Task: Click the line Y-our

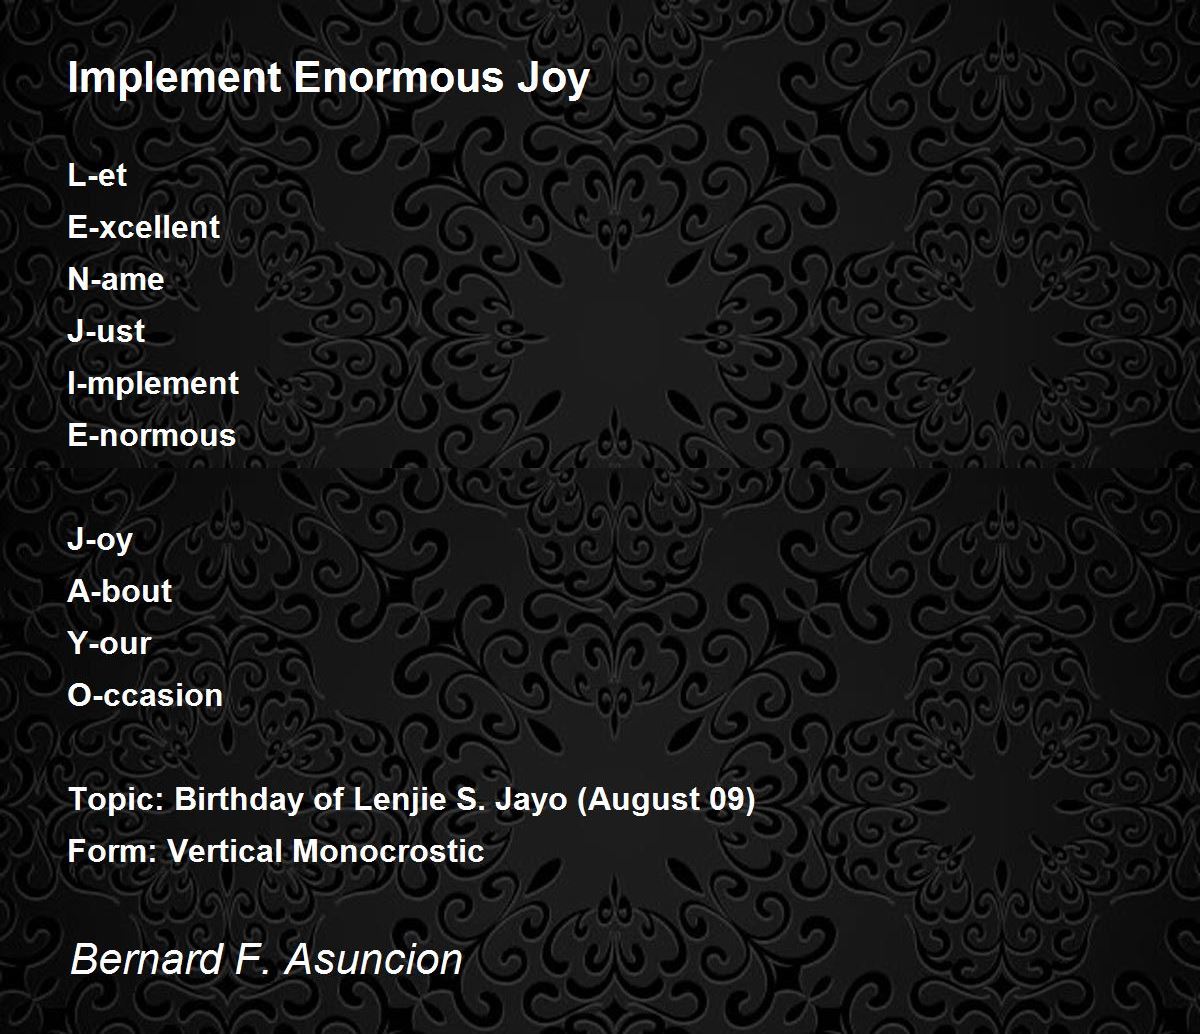Action: (x=110, y=643)
